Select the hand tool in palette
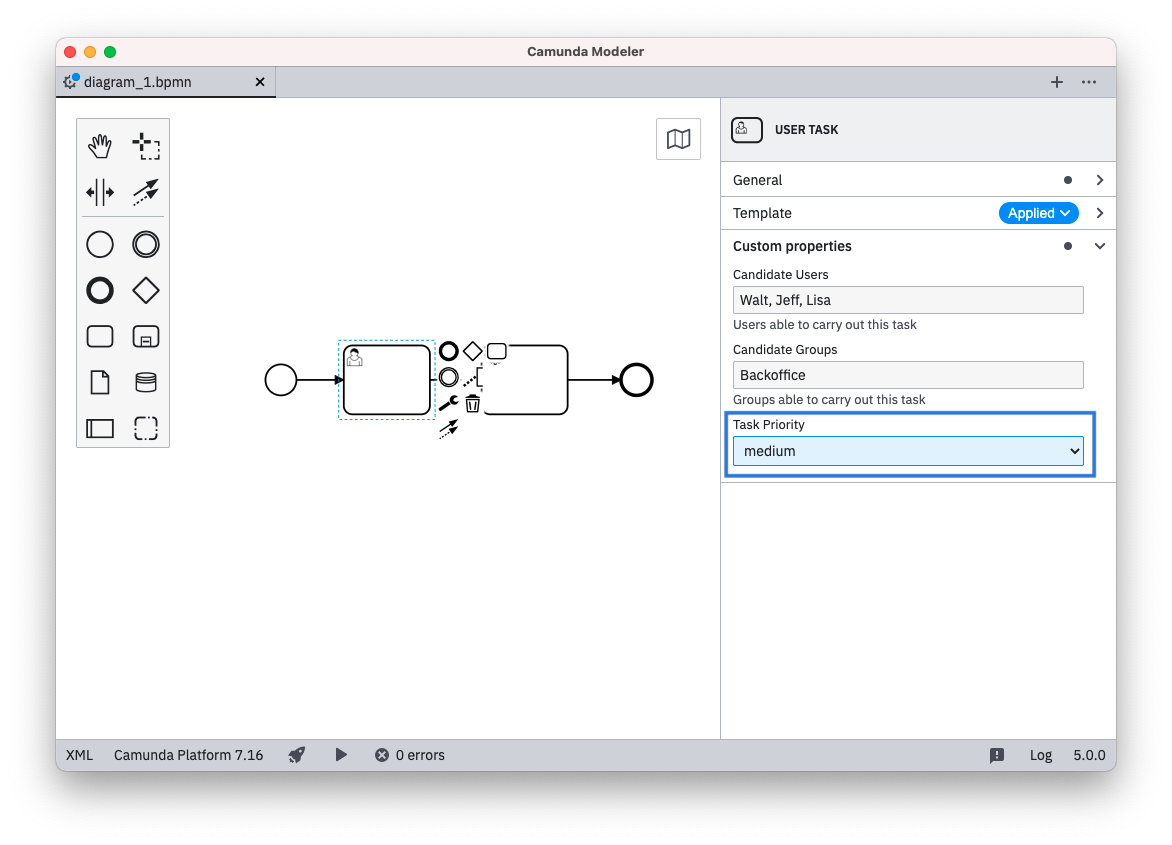Viewport: 1172px width, 845px height. tap(100, 146)
